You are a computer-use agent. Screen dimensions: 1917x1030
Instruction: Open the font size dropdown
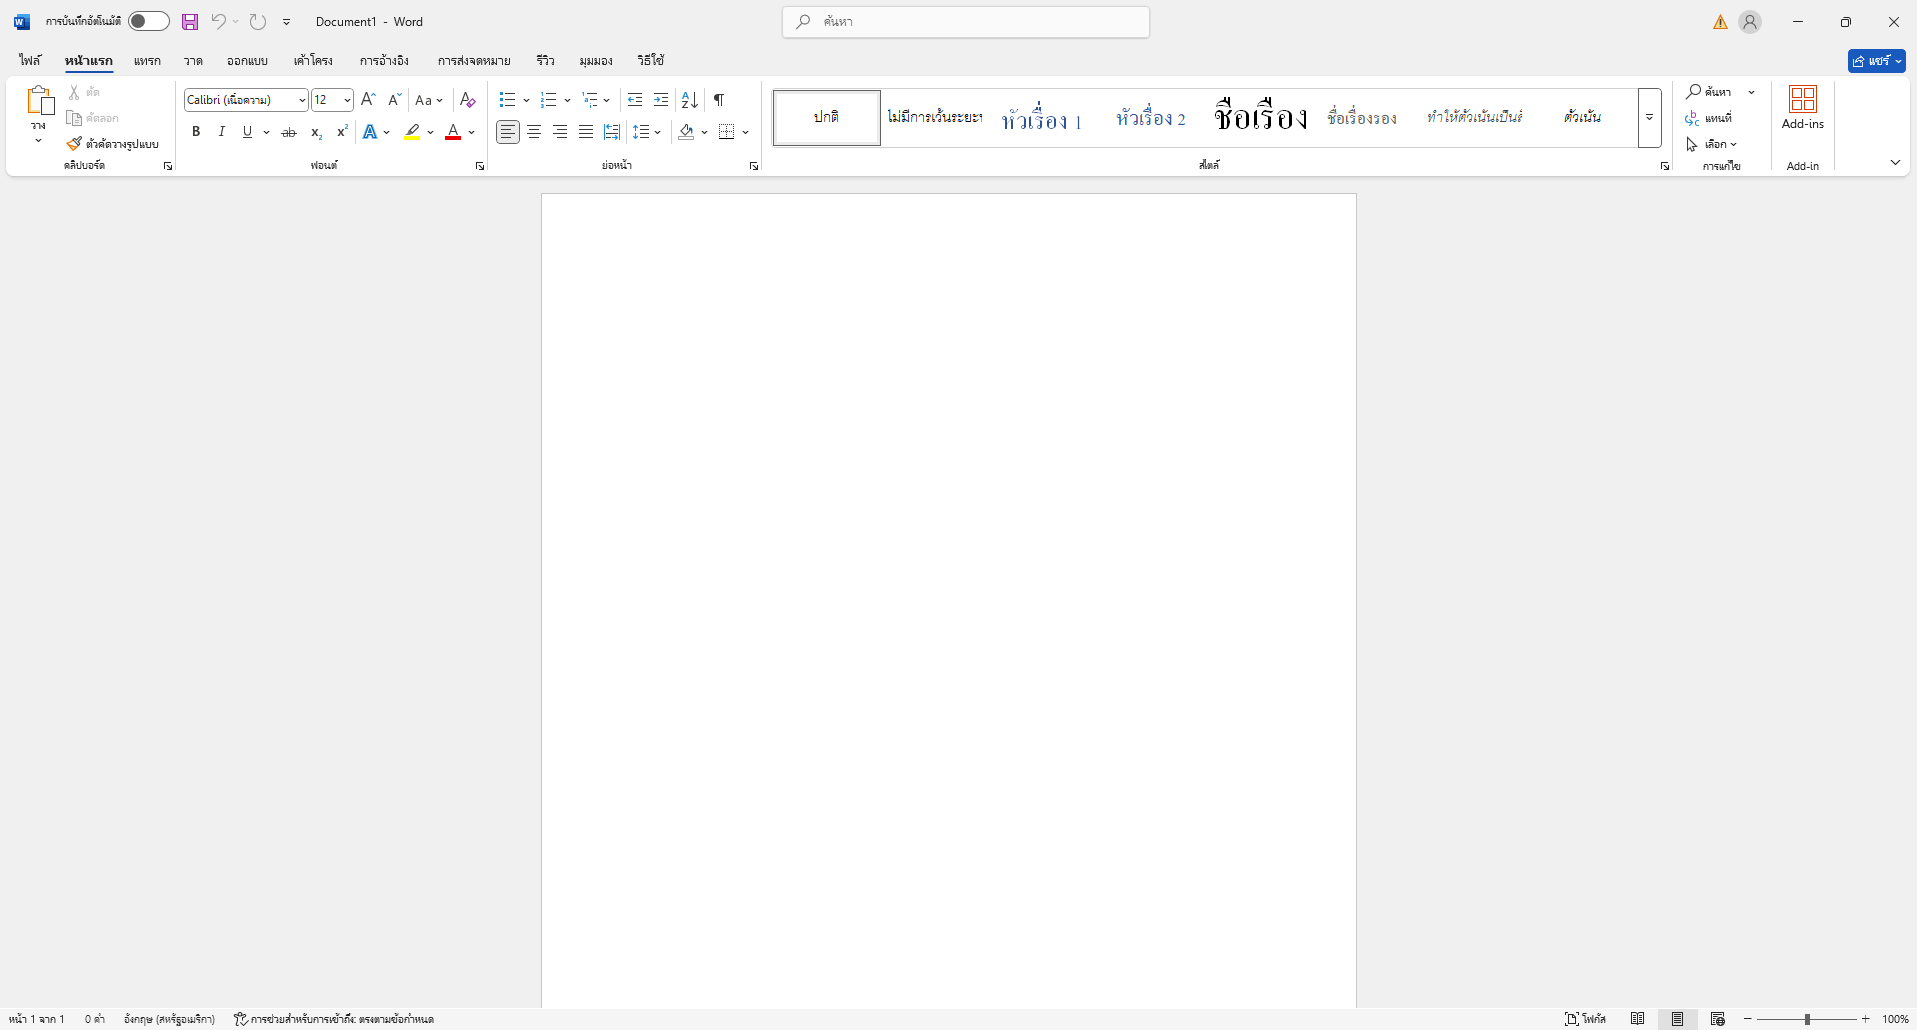347,100
